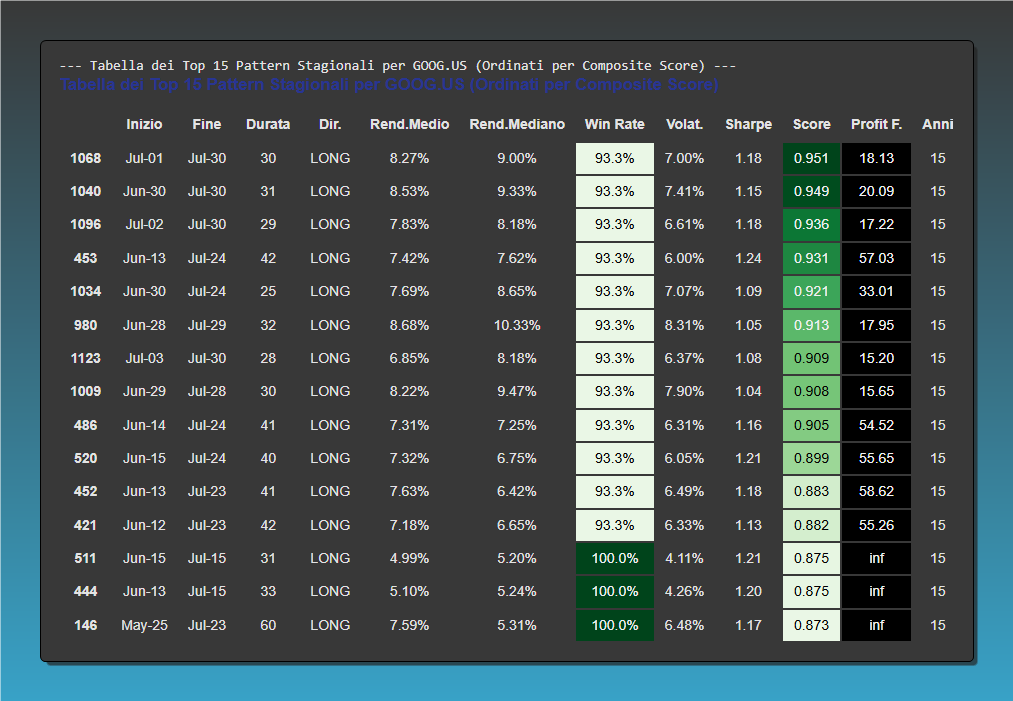This screenshot has height=701, width=1013.
Task: Click the Win Rate column header
Action: click(x=614, y=124)
